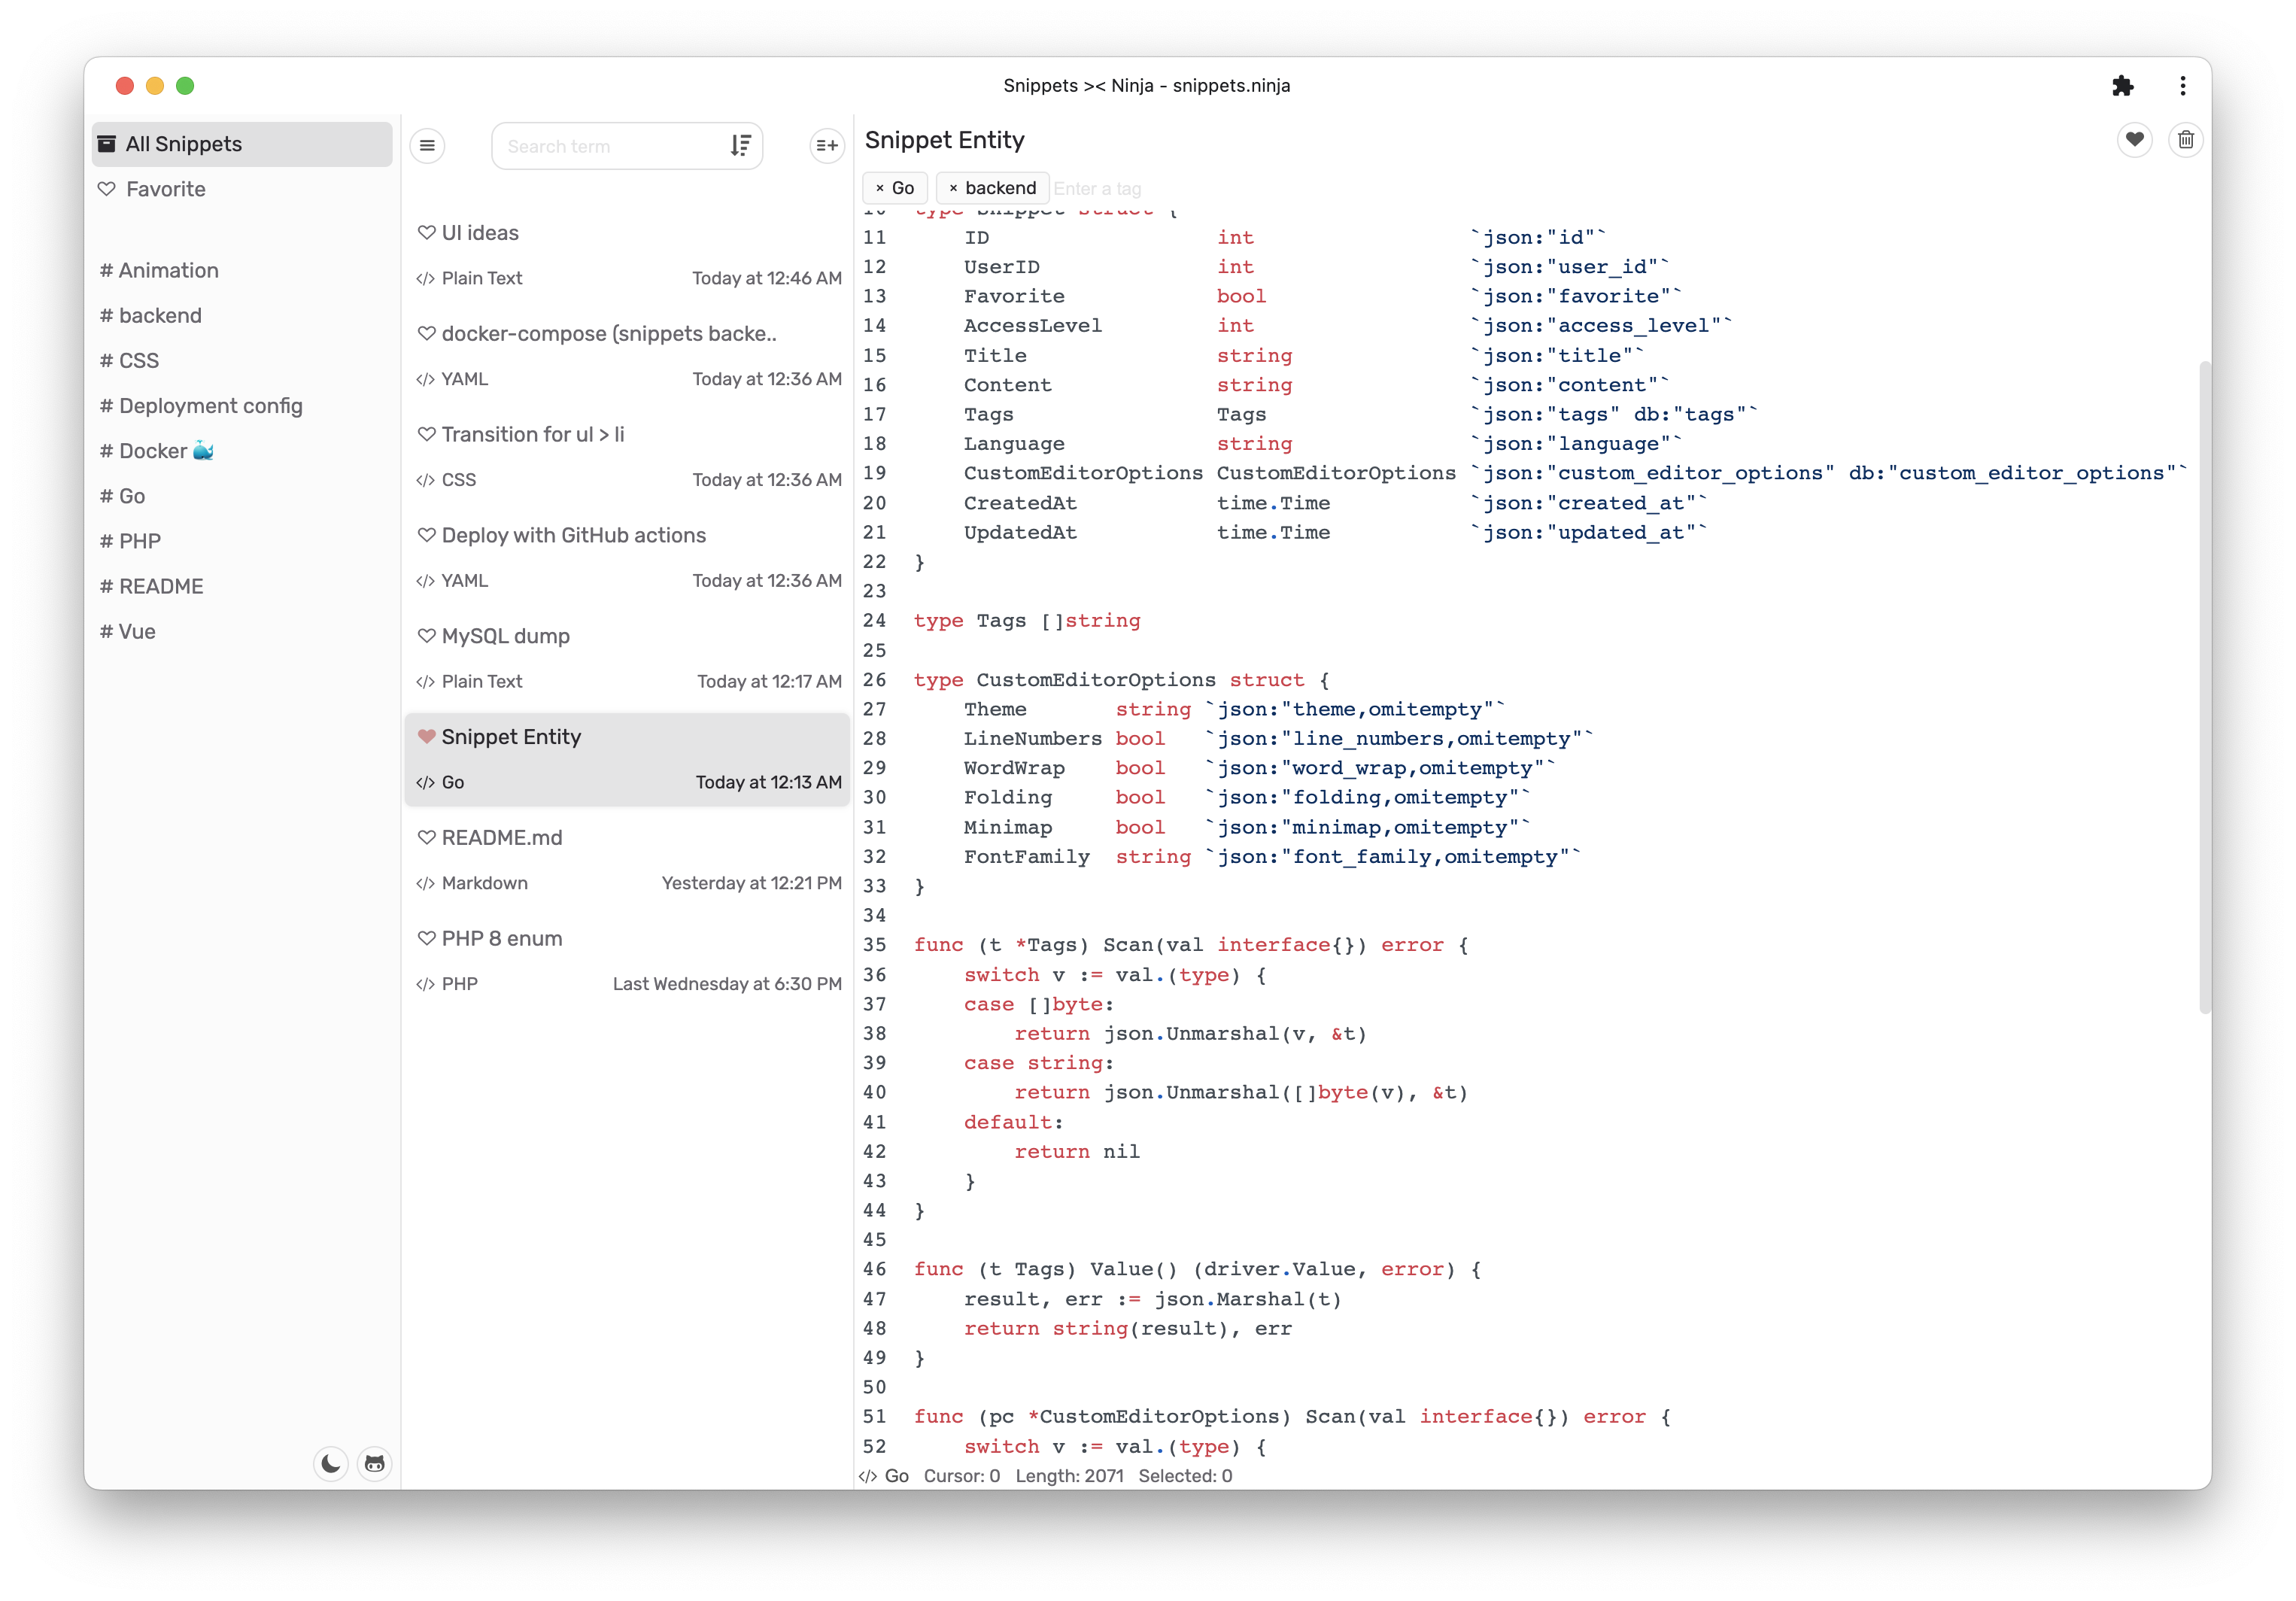Click the code icon beside Markdown label
Image resolution: width=2296 pixels, height=1601 pixels.
tap(425, 884)
